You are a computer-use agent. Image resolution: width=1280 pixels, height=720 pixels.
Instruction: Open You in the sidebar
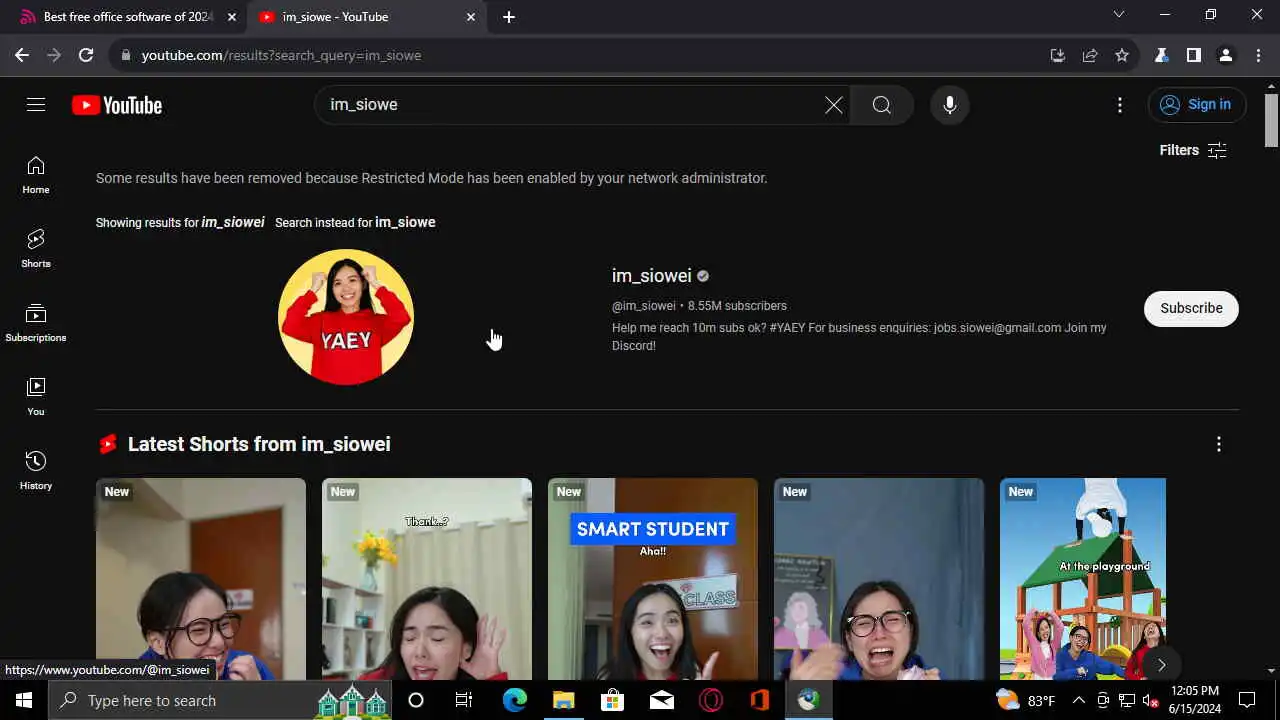coord(36,397)
